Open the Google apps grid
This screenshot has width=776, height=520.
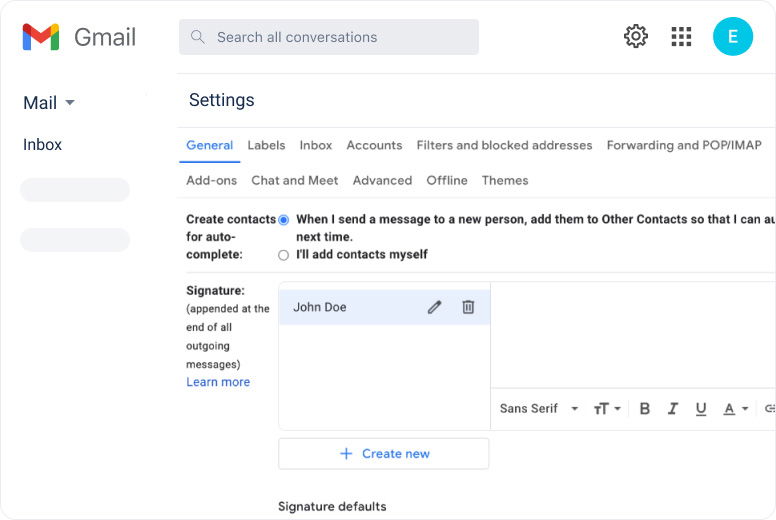point(681,37)
